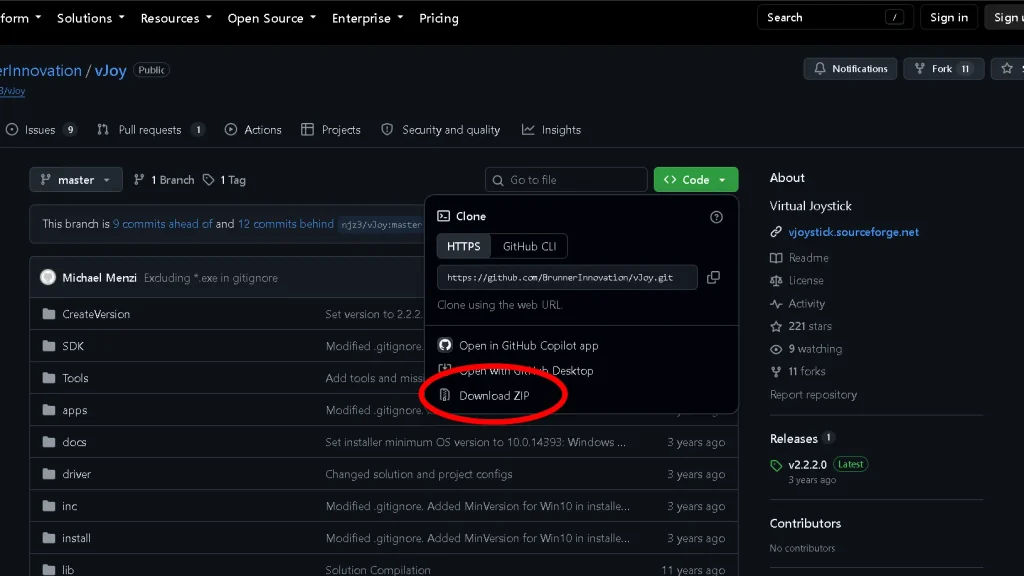Viewport: 1024px width, 576px height.
Task: Open the Enterprise dropdown menu
Action: [368, 18]
